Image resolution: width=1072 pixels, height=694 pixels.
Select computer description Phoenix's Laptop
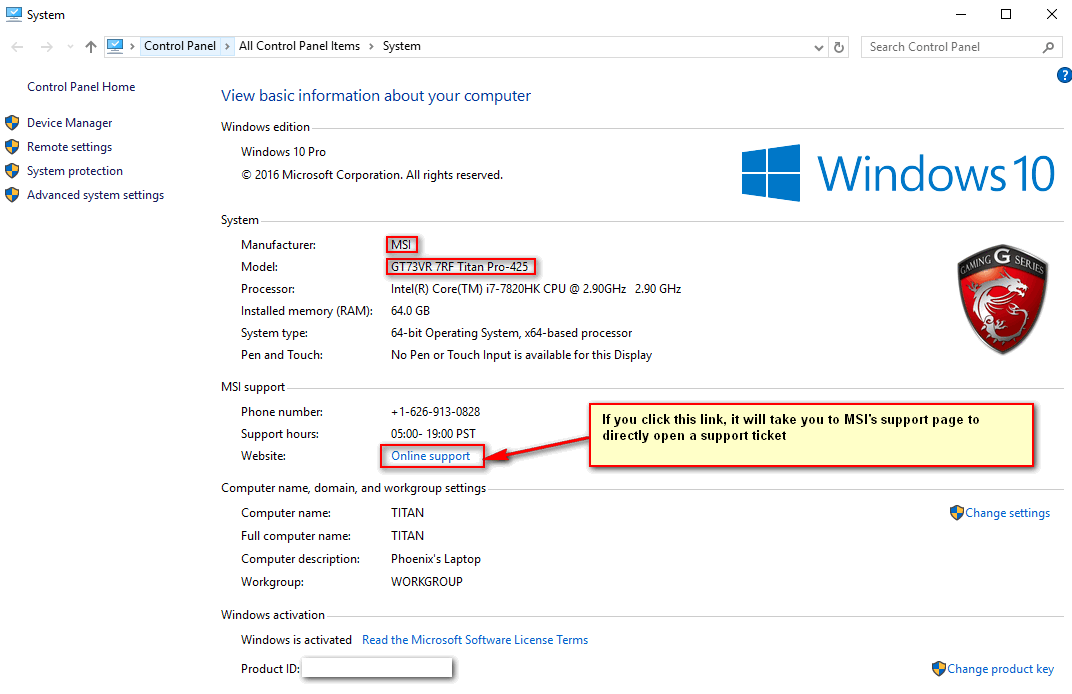click(x=436, y=559)
